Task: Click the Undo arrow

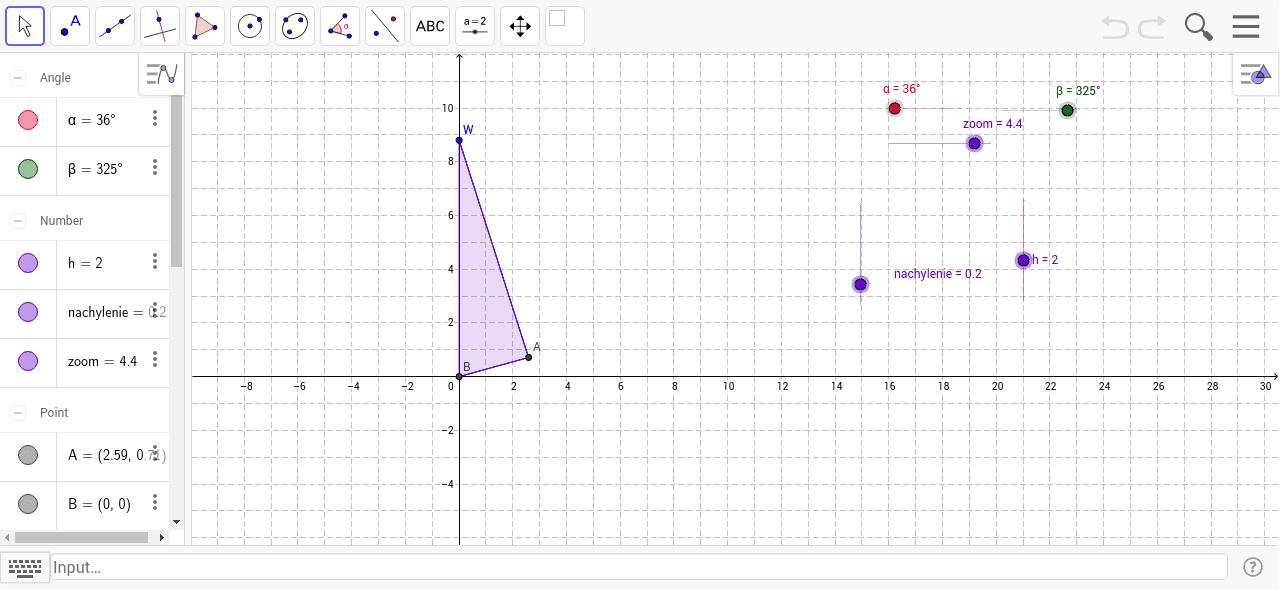Action: point(1115,26)
